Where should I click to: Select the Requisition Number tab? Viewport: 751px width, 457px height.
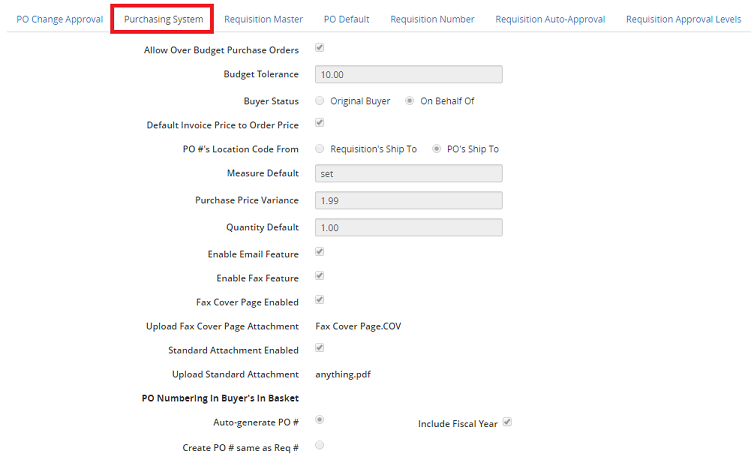432,19
